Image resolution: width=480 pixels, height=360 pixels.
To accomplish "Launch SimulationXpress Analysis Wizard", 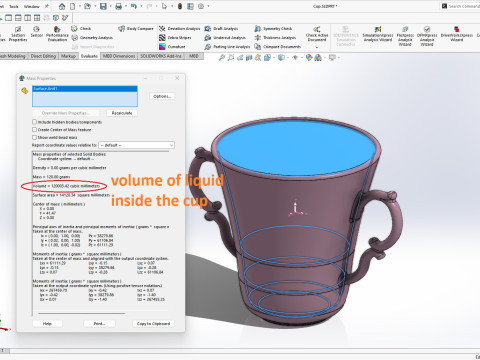I will pos(377,34).
